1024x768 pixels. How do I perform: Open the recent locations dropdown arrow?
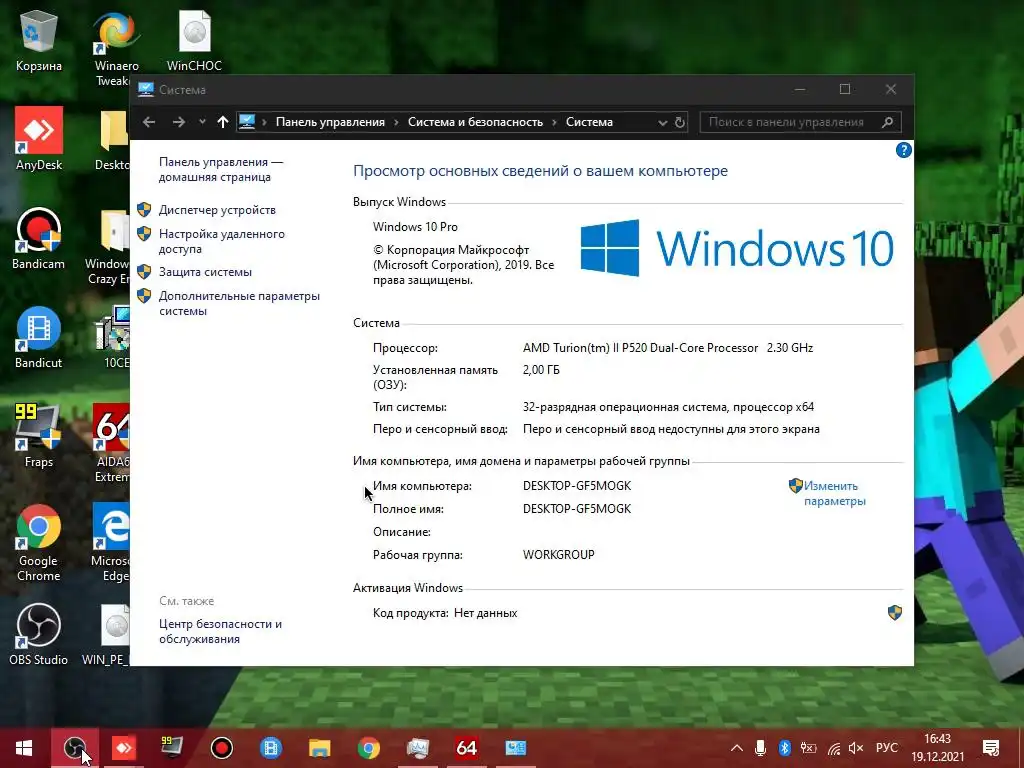202,121
